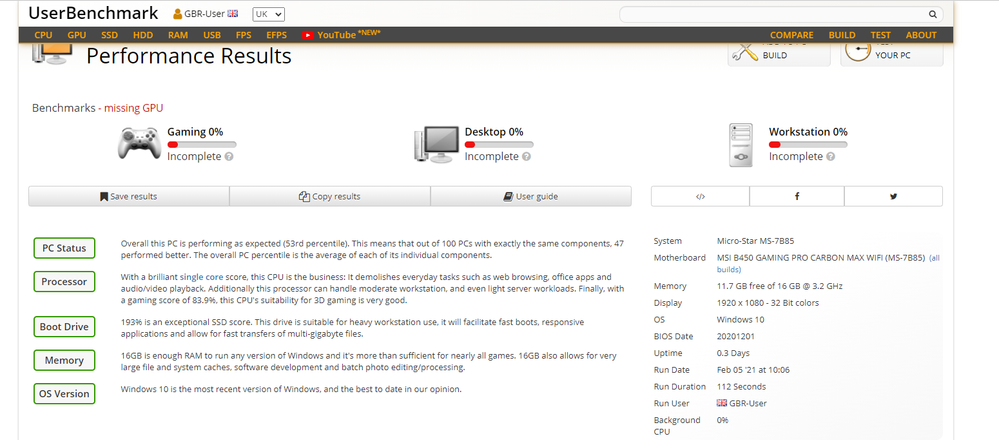Open the SSD menu item
999x440 pixels.
pyautogui.click(x=110, y=35)
